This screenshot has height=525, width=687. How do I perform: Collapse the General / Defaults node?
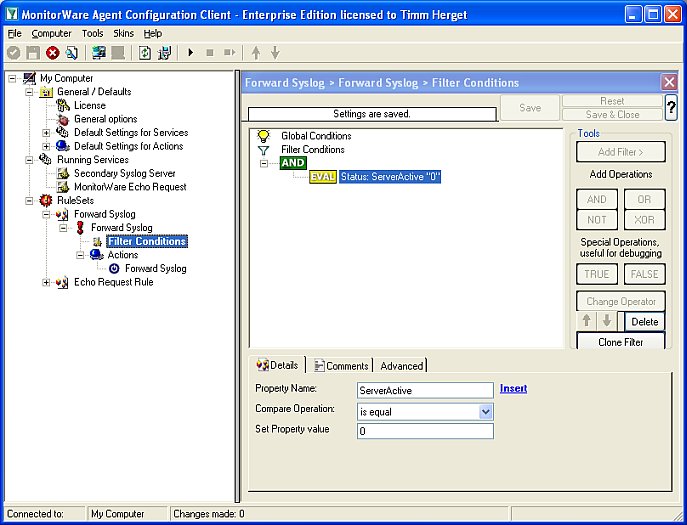pyautogui.click(x=29, y=92)
